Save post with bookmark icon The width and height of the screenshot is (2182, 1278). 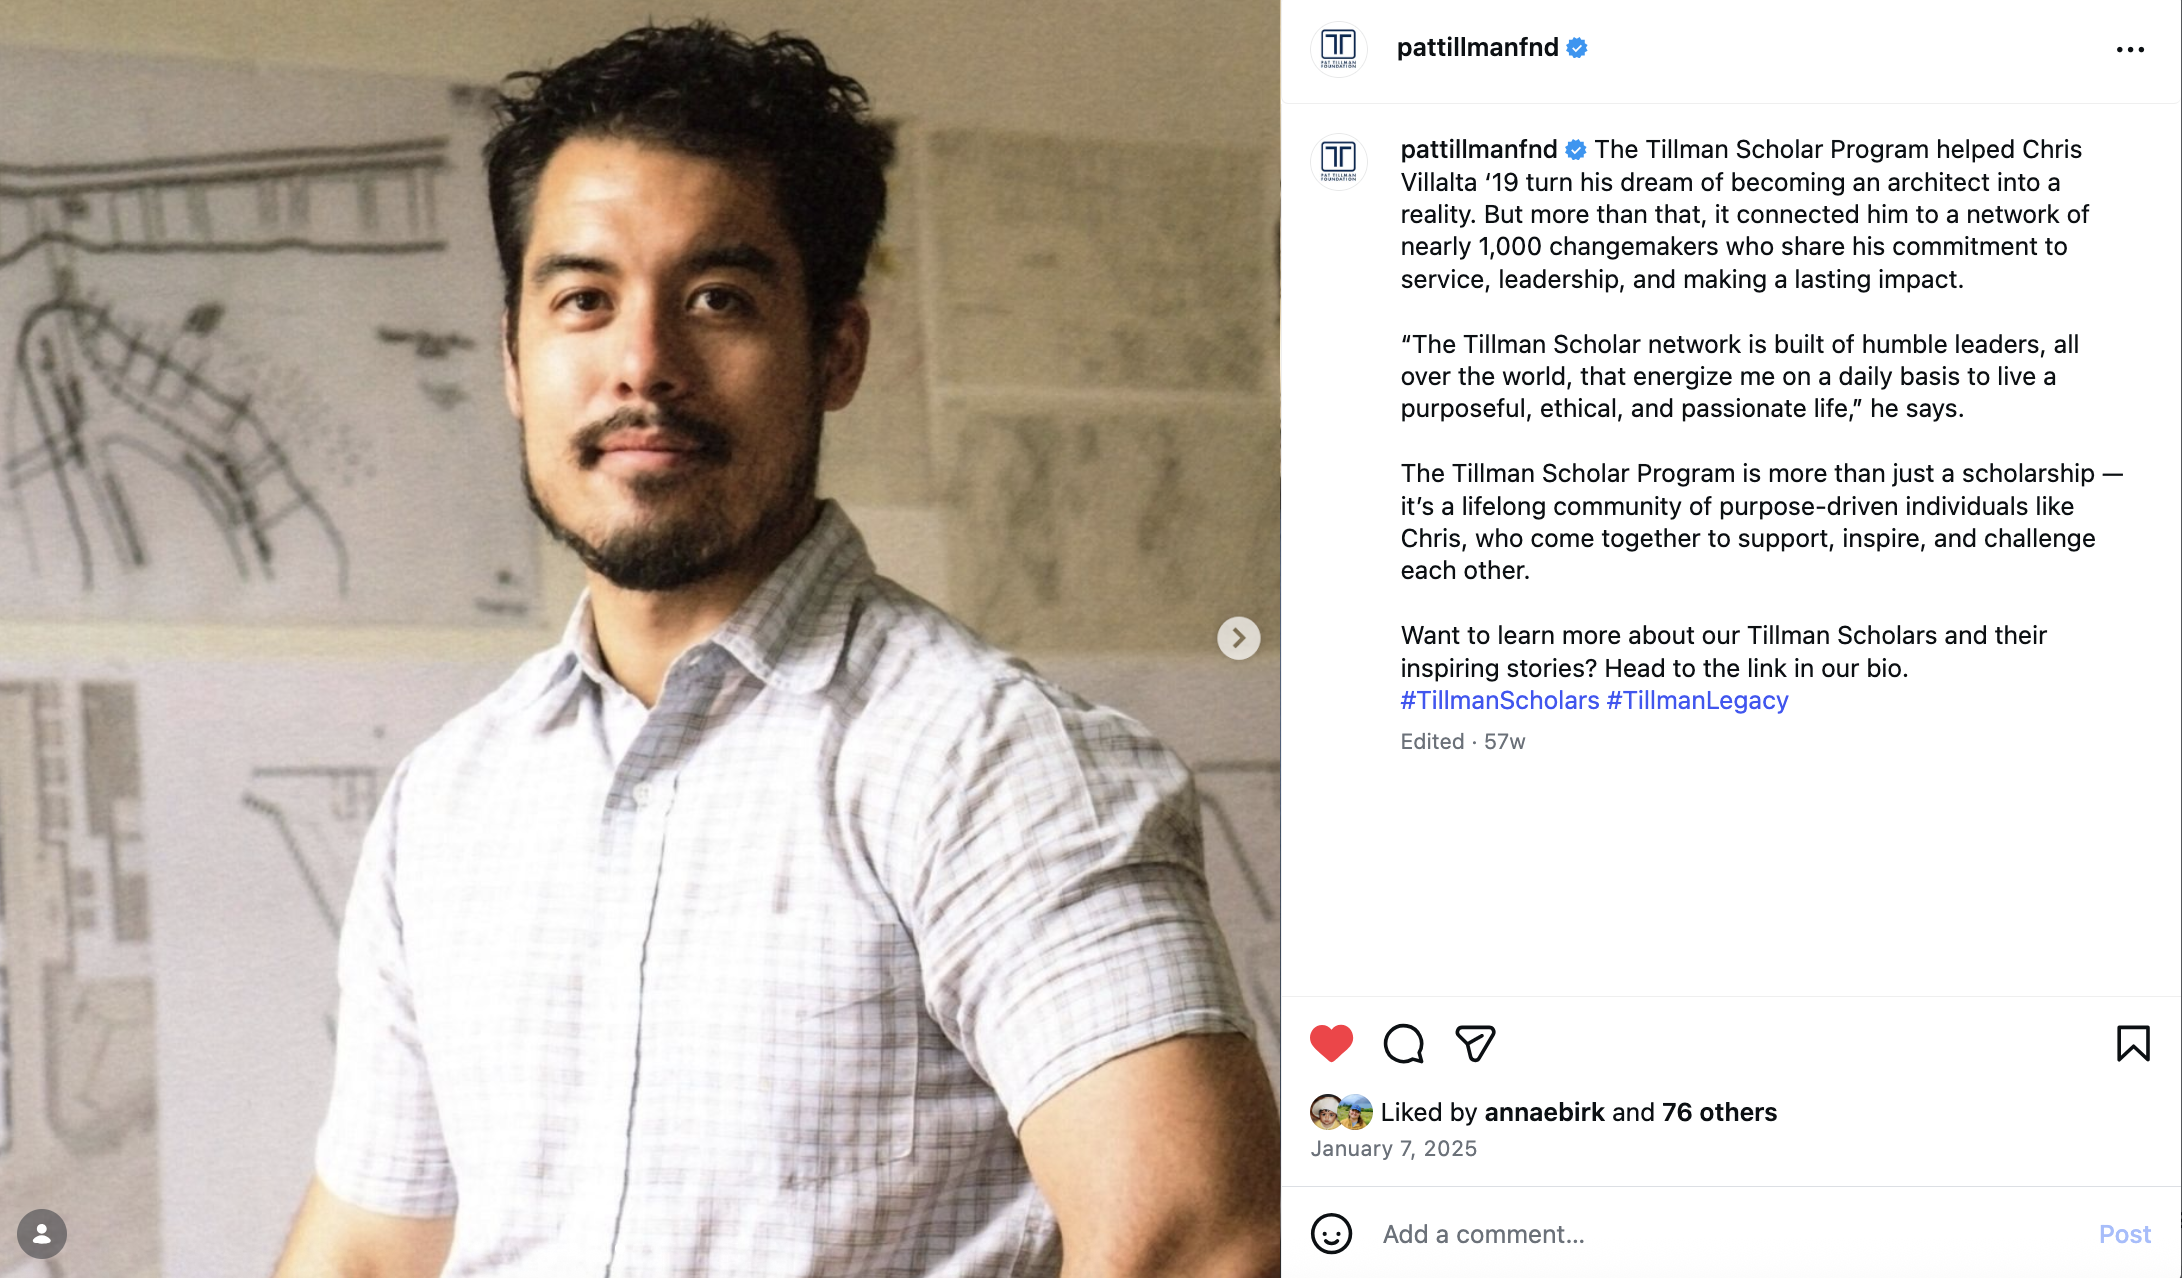(2133, 1043)
